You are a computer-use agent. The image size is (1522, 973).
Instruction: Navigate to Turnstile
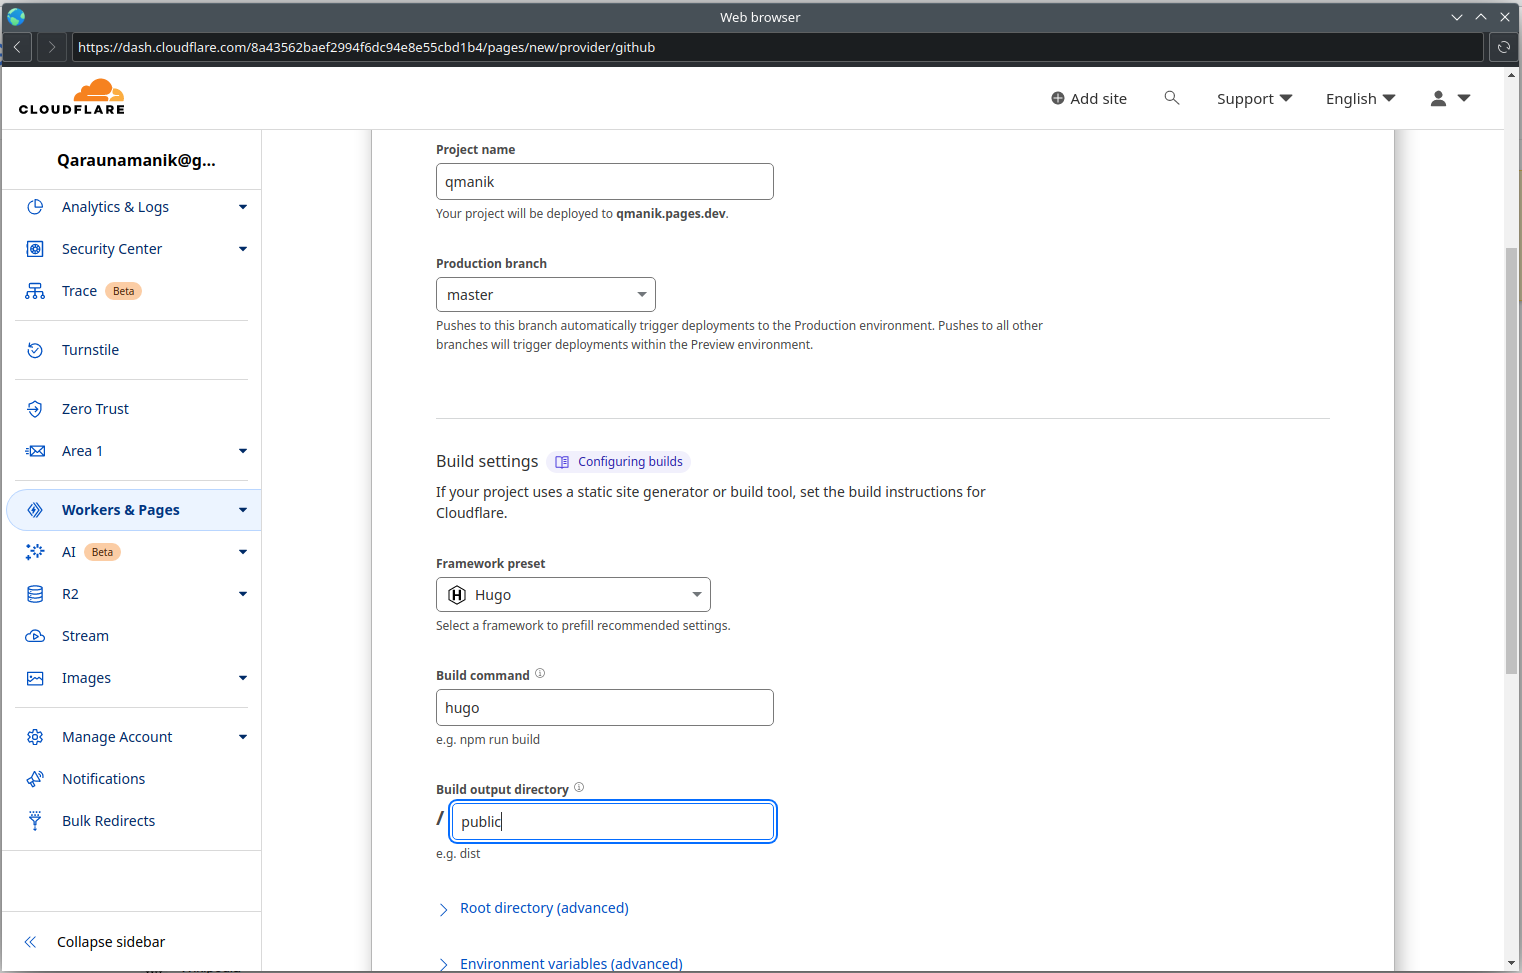tap(90, 349)
